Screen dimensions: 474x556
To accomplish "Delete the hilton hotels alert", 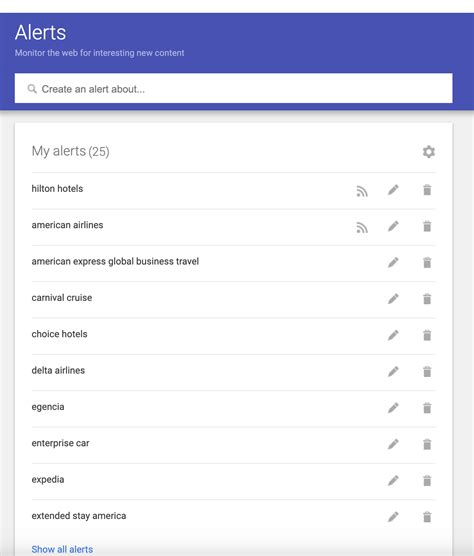I will [427, 190].
